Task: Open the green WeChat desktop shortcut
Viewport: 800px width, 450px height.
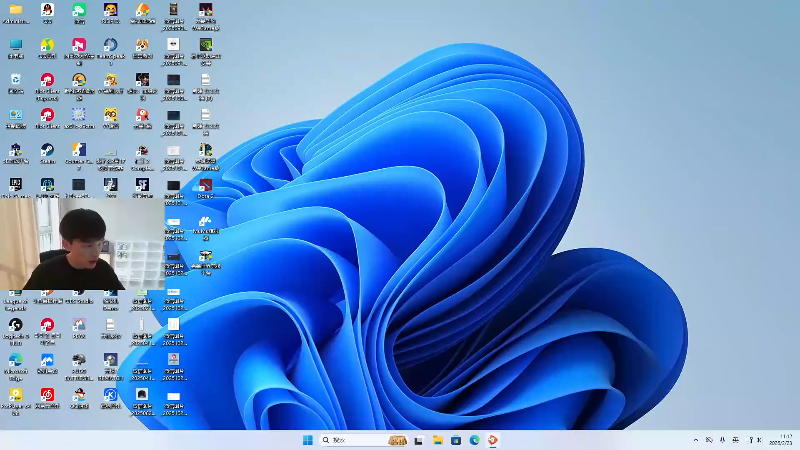Action: point(79,11)
